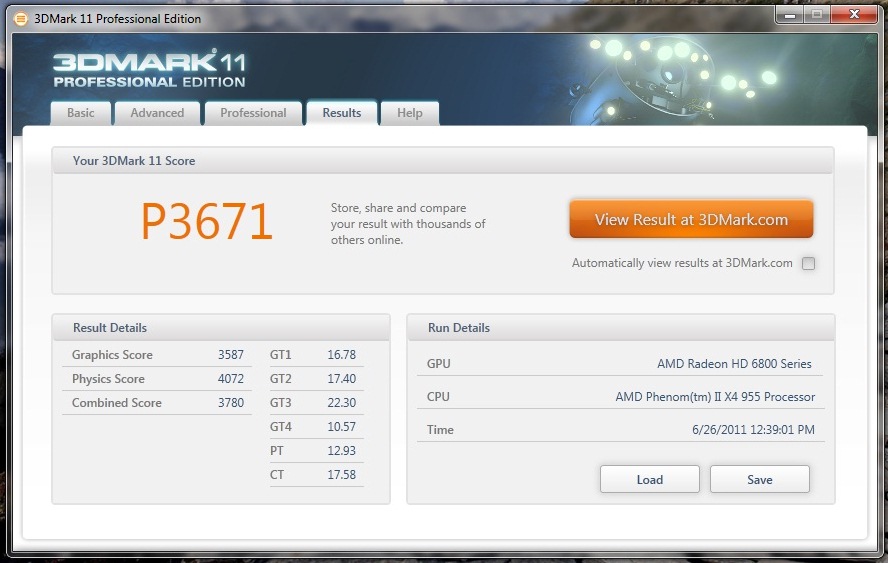888x563 pixels.
Task: Close the 3DMark 11 window
Action: [854, 15]
